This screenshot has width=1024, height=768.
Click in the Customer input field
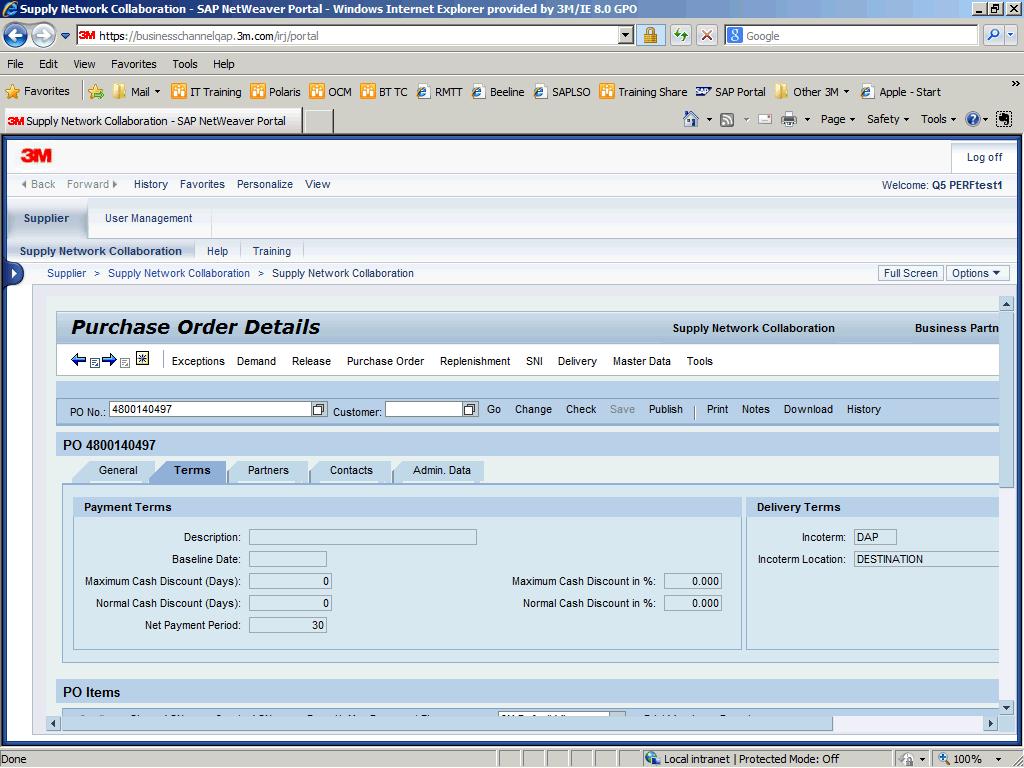pyautogui.click(x=424, y=409)
